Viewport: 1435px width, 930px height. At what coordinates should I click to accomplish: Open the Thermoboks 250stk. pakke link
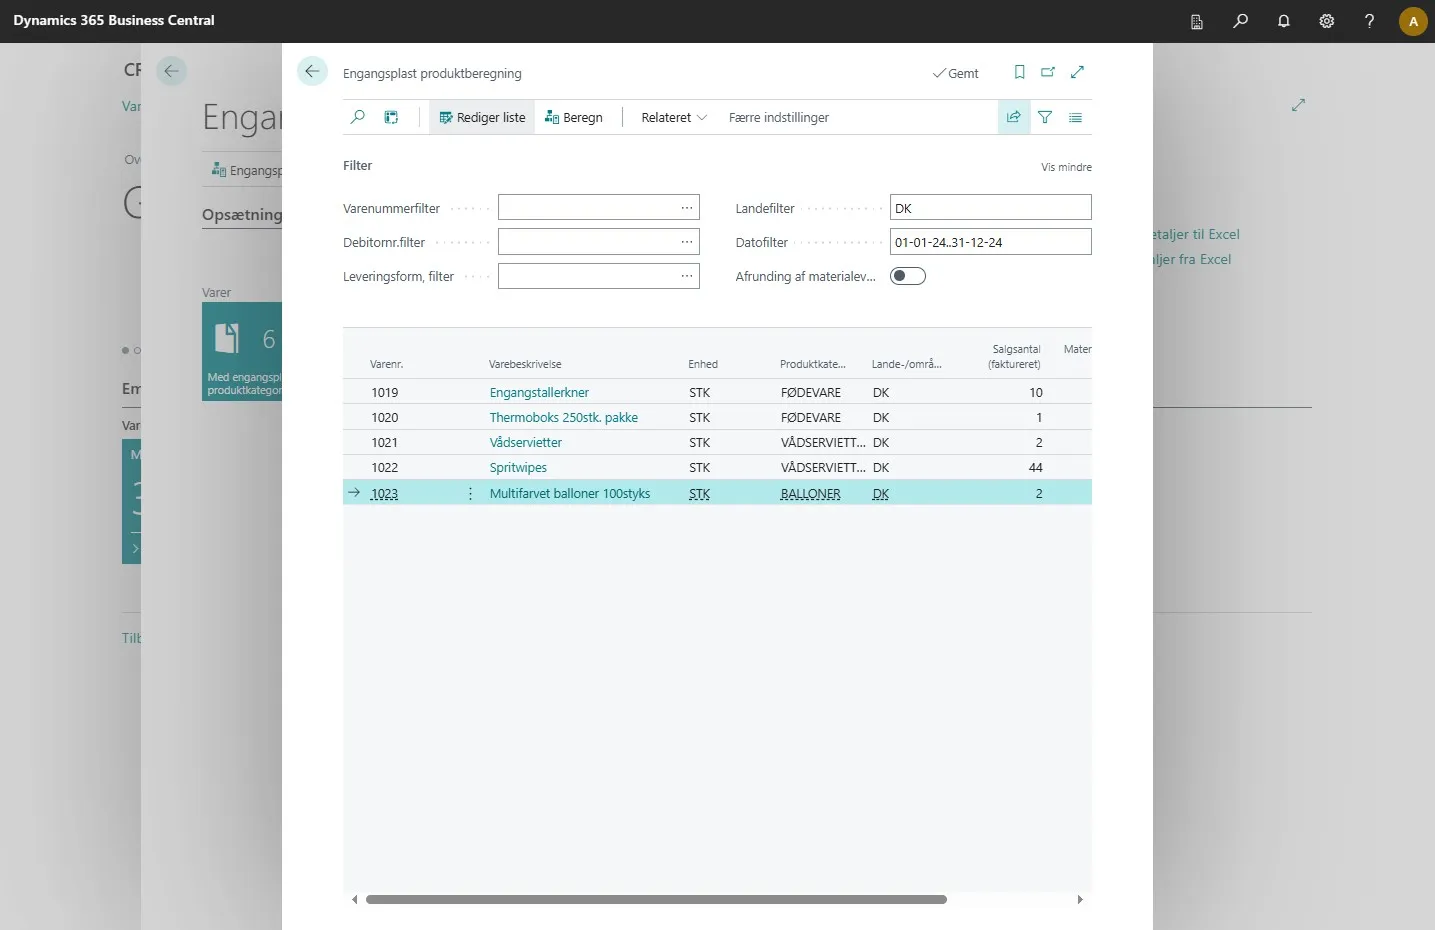[563, 417]
